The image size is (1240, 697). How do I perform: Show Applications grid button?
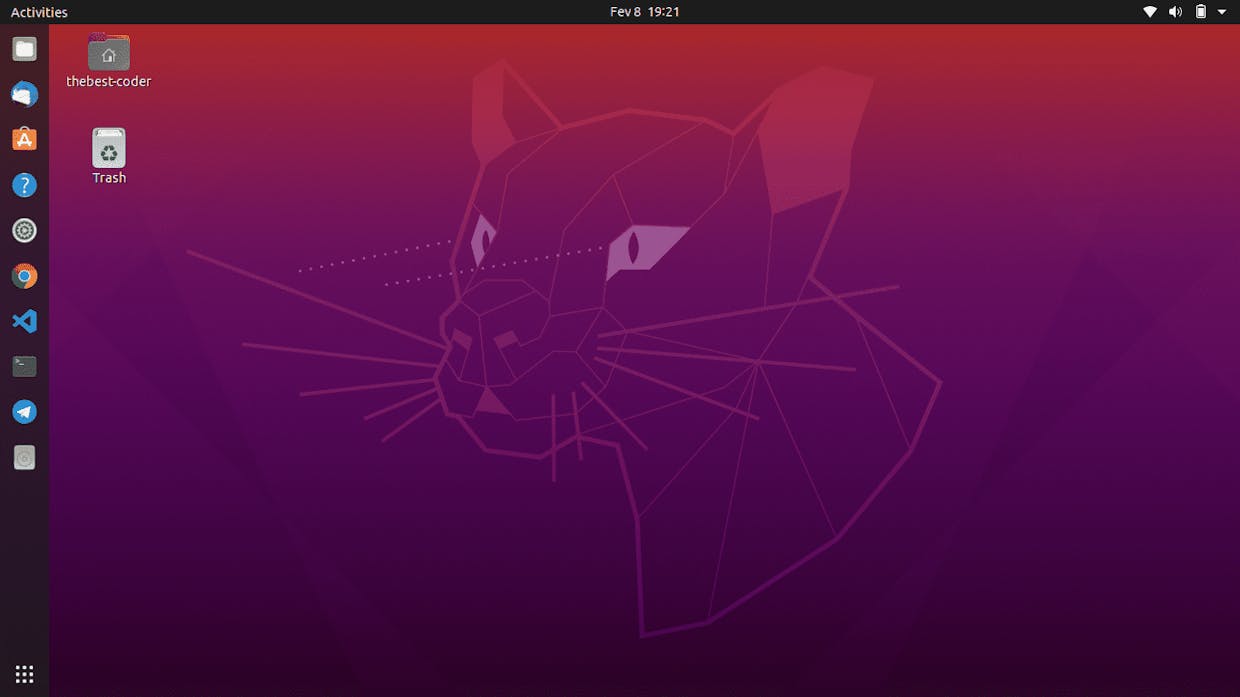24,673
